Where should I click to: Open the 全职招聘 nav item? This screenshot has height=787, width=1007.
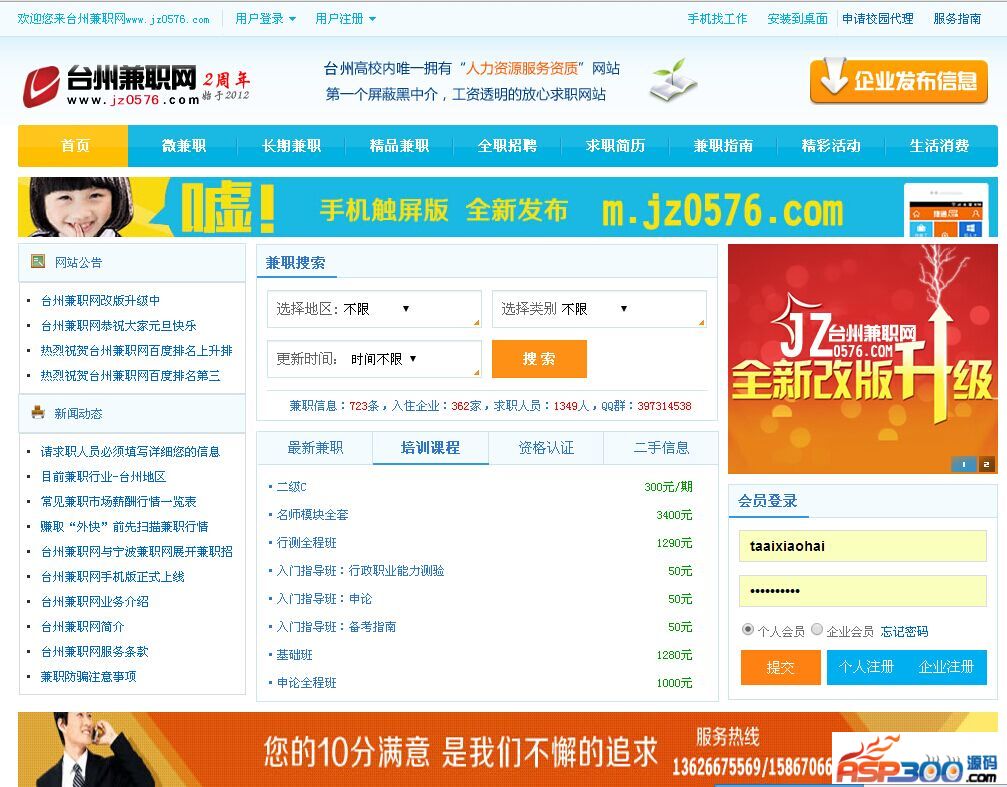[x=507, y=146]
